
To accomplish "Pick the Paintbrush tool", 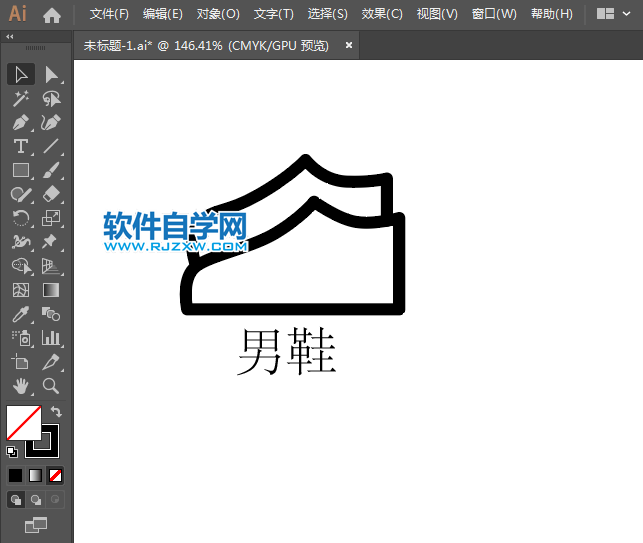I will click(51, 170).
